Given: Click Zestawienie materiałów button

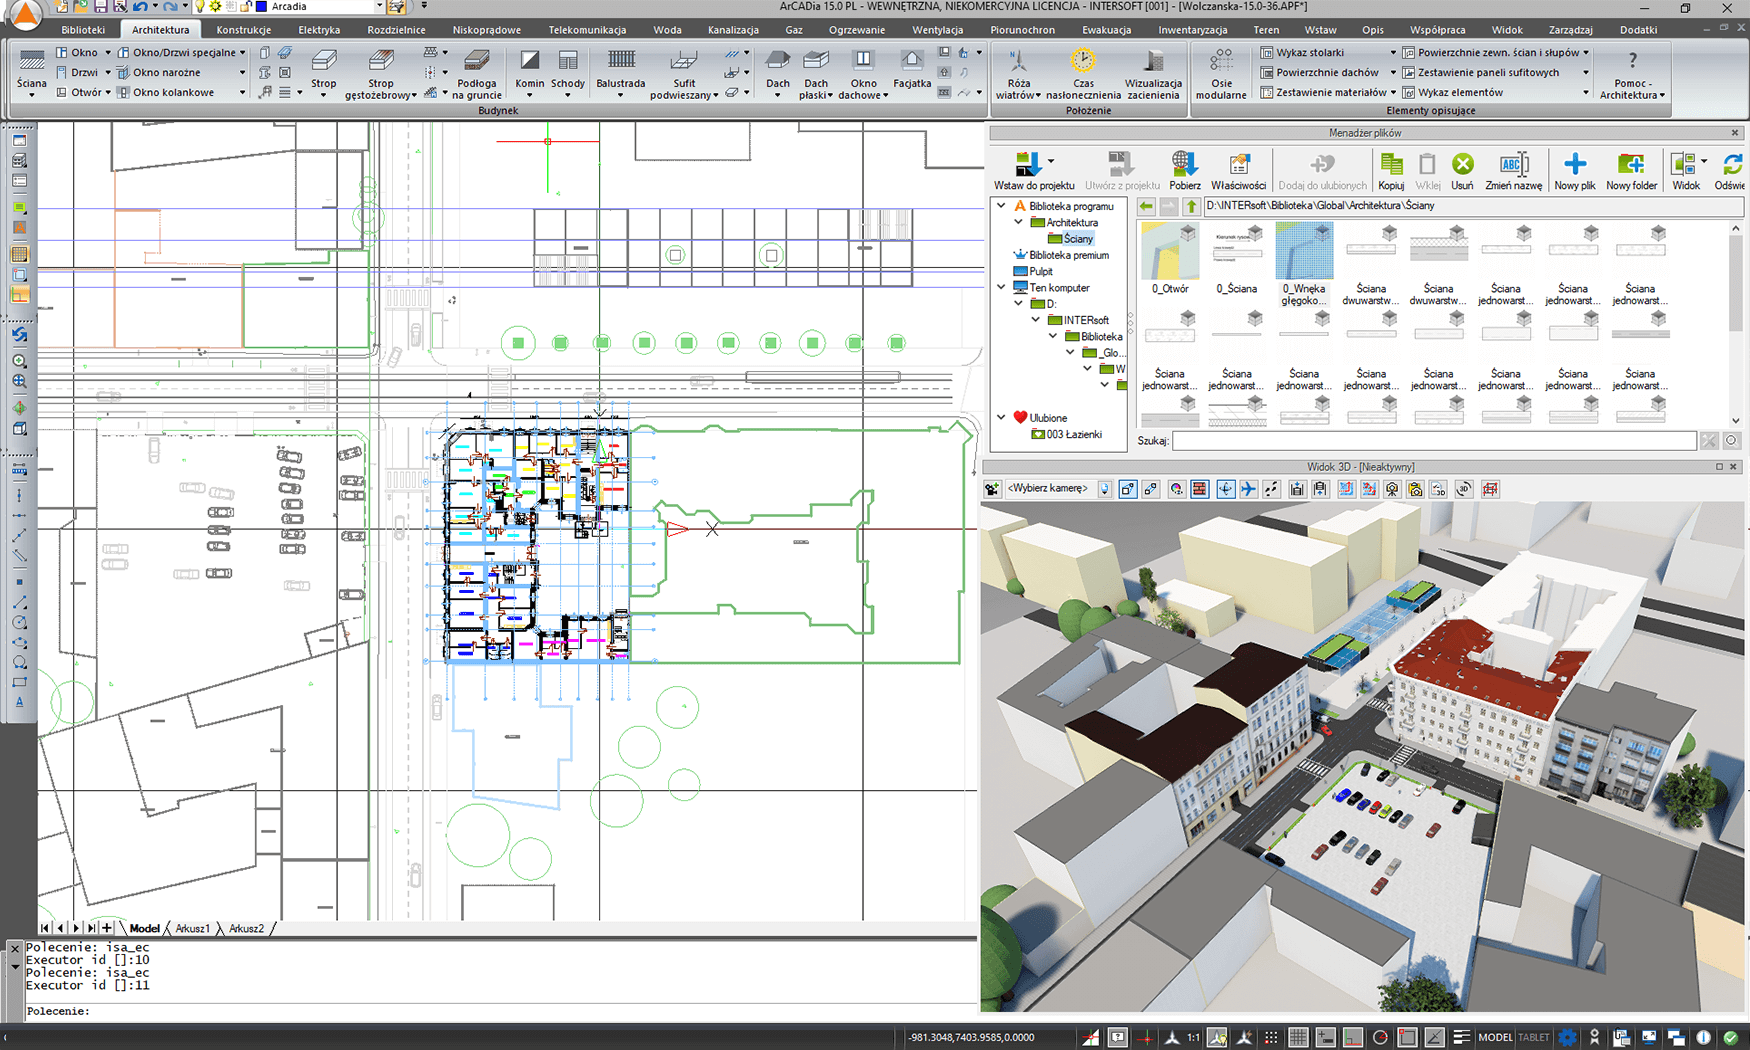Looking at the screenshot, I should (x=1322, y=93).
